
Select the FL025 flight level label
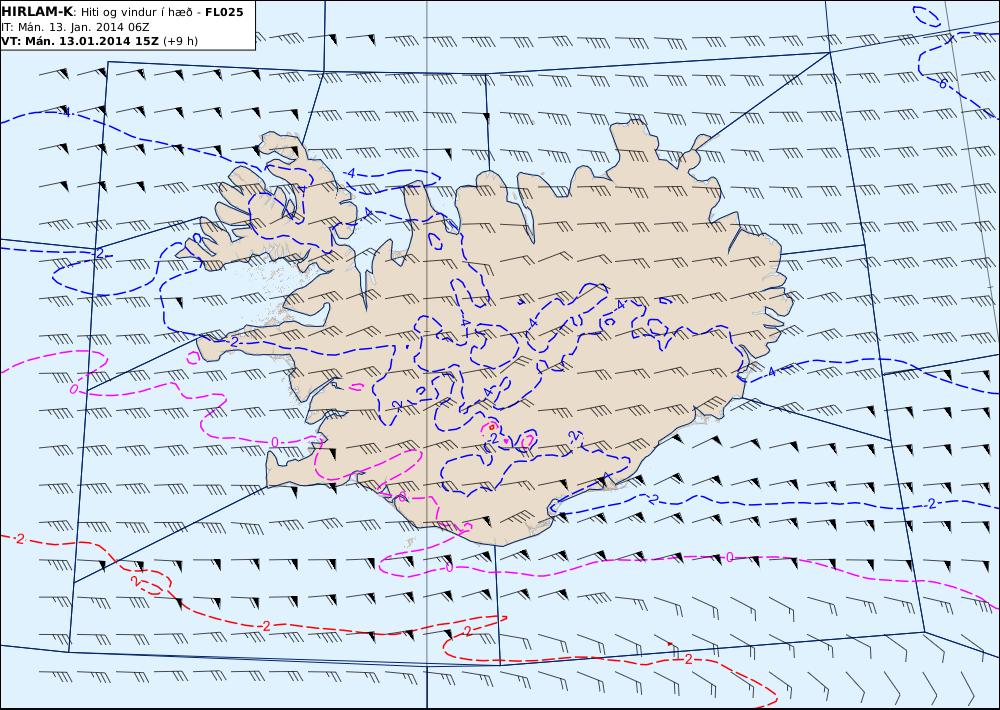click(x=224, y=12)
